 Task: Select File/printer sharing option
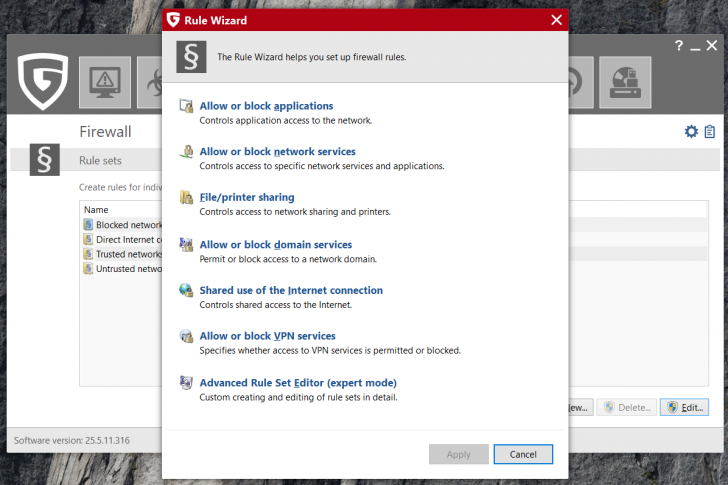(247, 197)
